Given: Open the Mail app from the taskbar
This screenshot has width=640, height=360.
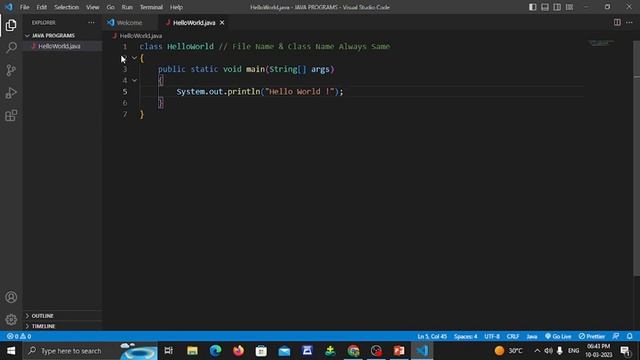Looking at the screenshot, I should coord(284,351).
